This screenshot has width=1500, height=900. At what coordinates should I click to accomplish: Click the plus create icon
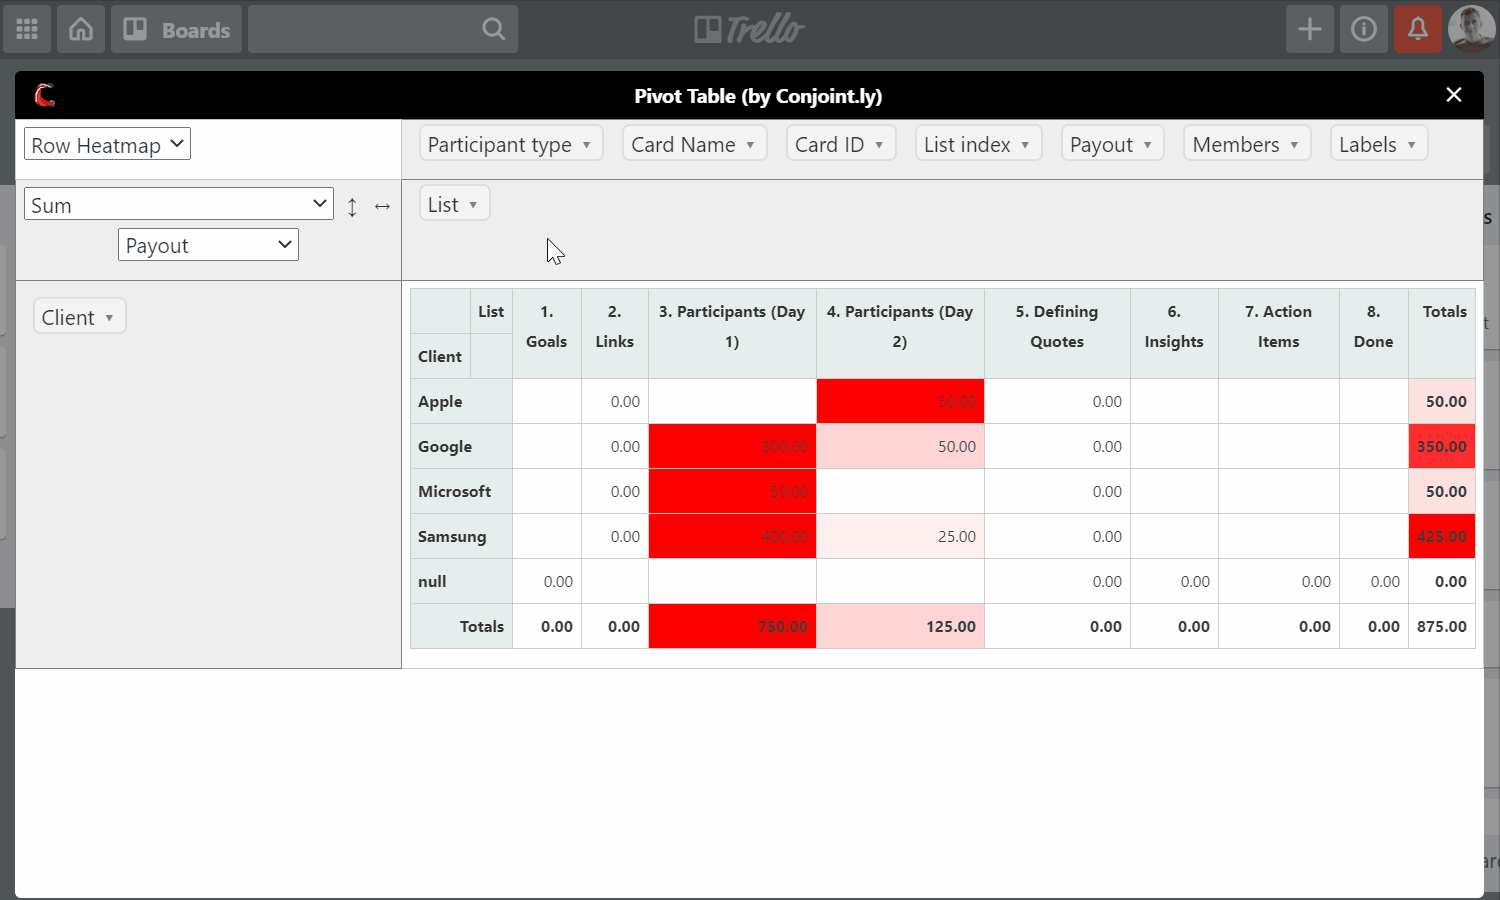tap(1310, 29)
